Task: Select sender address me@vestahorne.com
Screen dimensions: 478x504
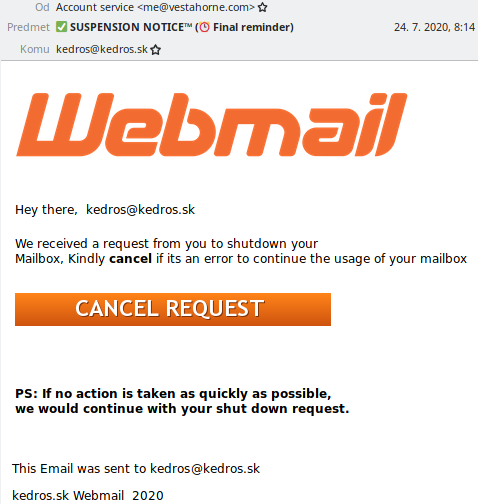Action: pyautogui.click(x=196, y=7)
